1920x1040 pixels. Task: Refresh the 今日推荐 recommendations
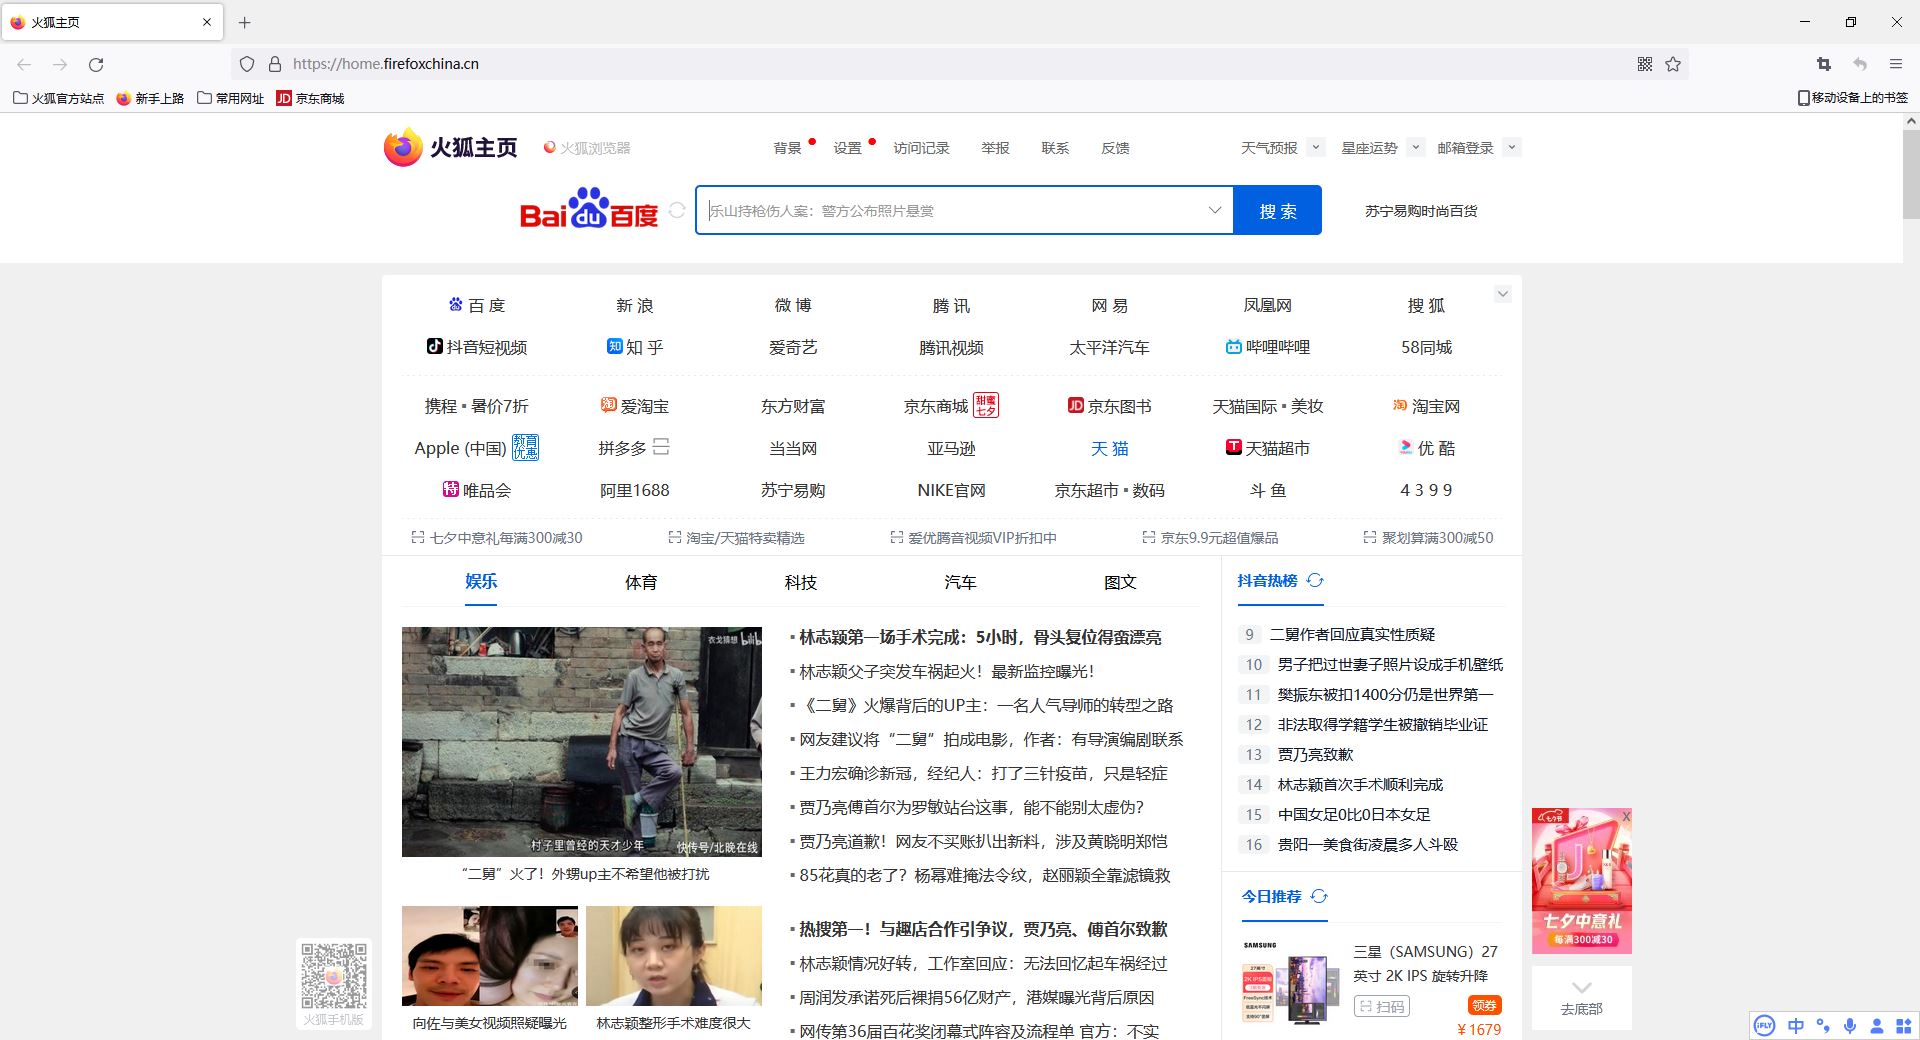[1319, 897]
